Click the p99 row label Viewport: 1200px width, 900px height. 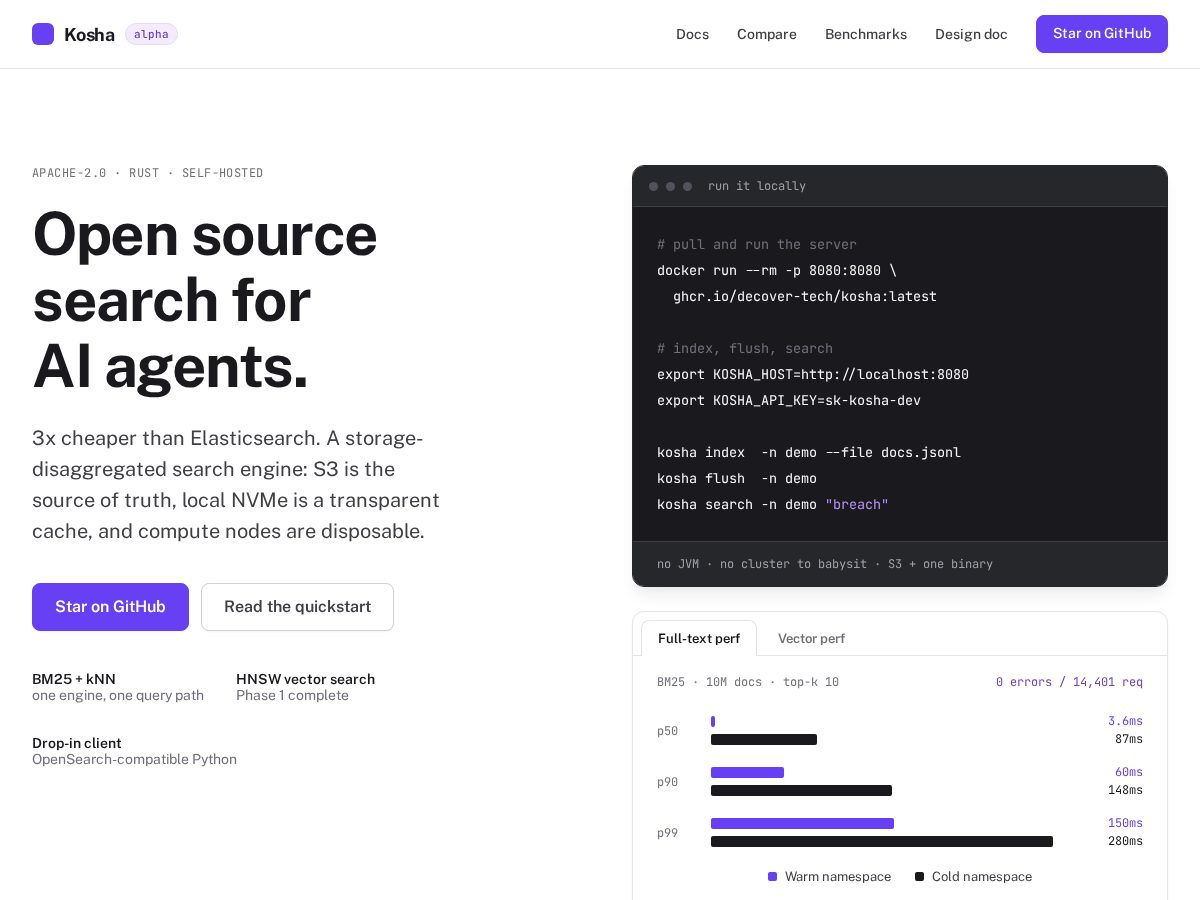(x=667, y=833)
